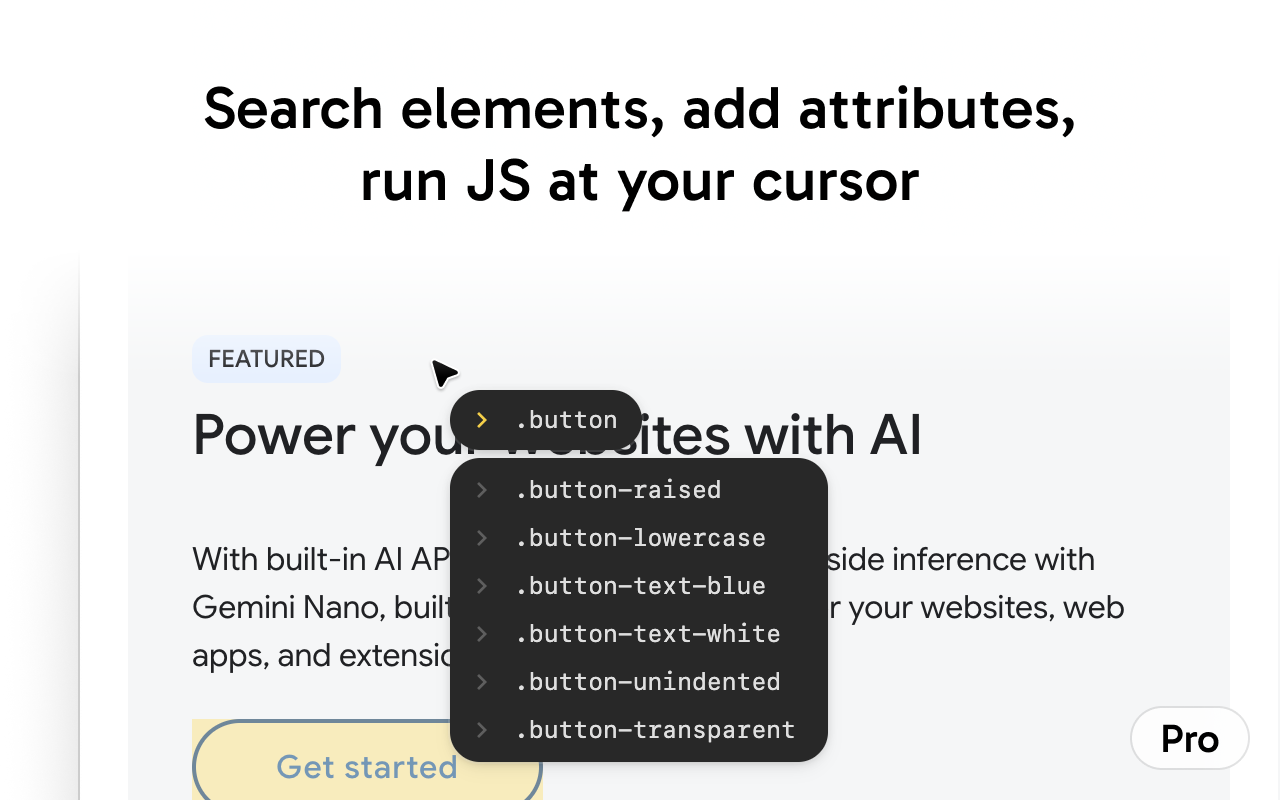Click the FEATURED tag label

click(x=266, y=359)
